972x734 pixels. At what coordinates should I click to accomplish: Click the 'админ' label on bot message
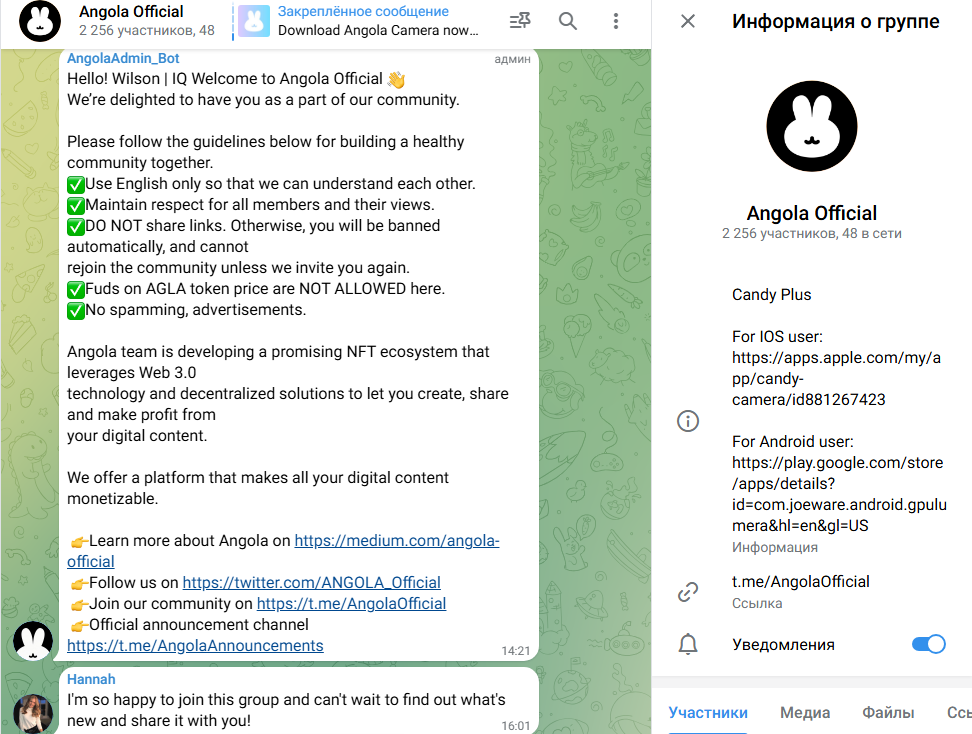click(x=512, y=59)
